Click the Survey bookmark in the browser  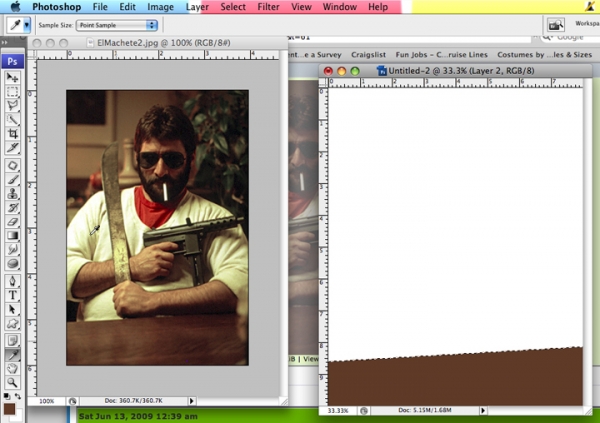(315, 55)
